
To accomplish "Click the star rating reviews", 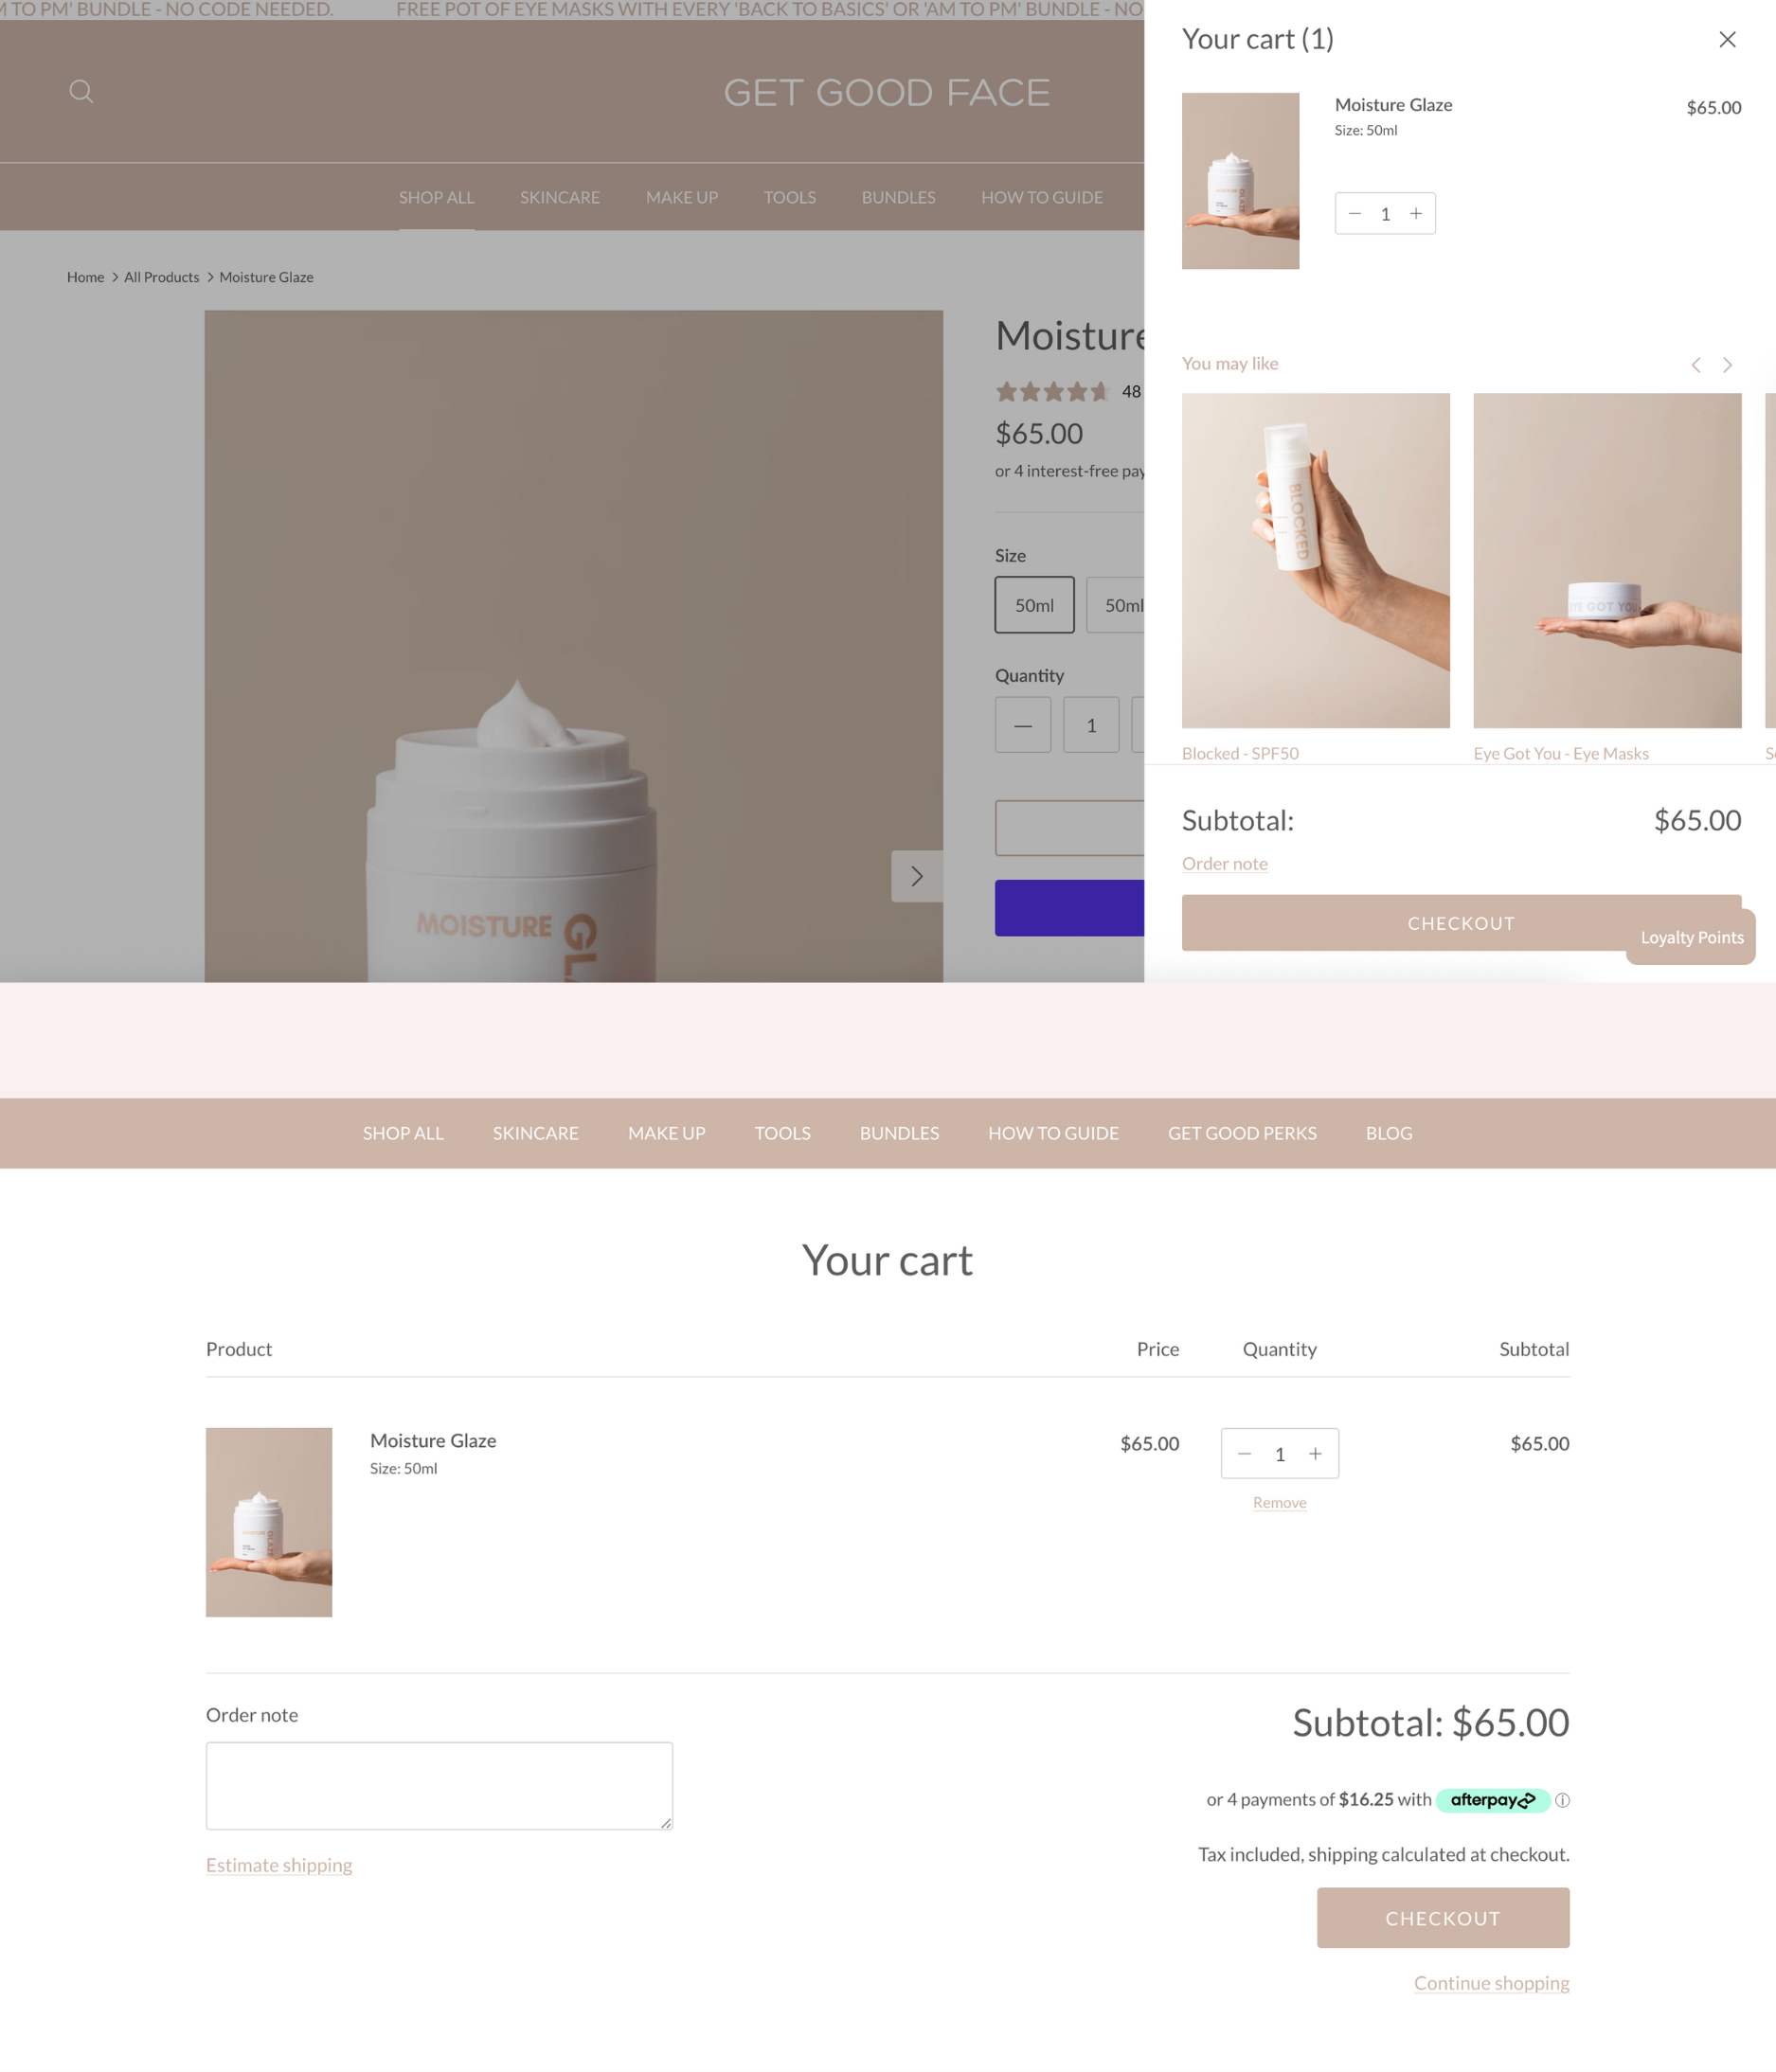I will point(1053,392).
